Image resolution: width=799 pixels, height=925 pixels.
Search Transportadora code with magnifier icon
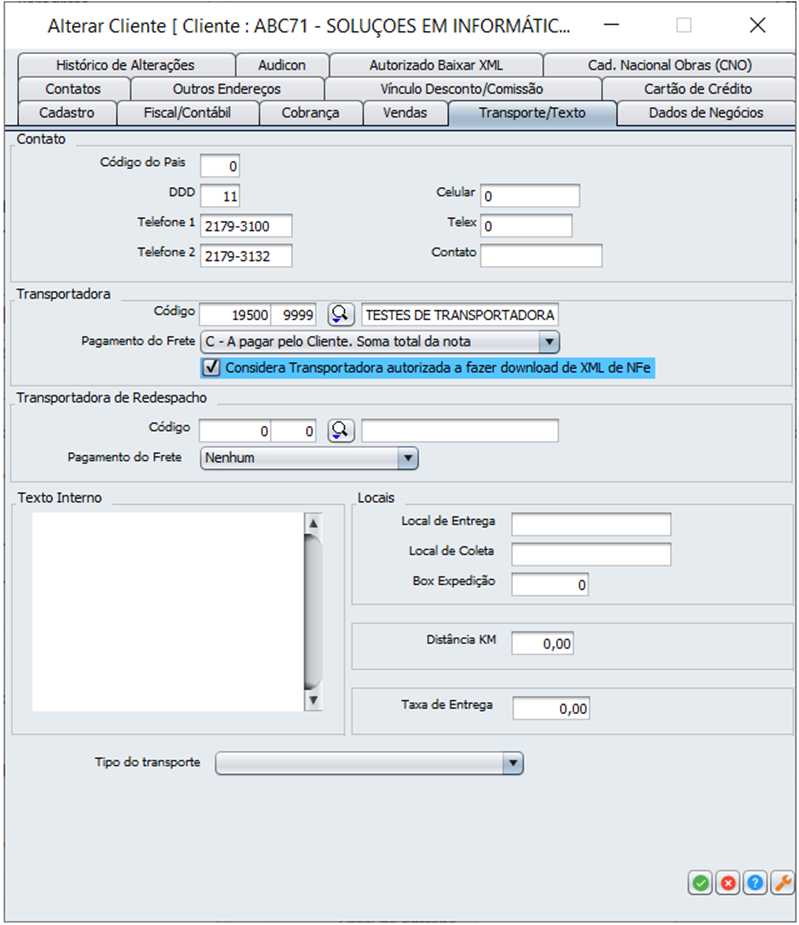pyautogui.click(x=341, y=315)
